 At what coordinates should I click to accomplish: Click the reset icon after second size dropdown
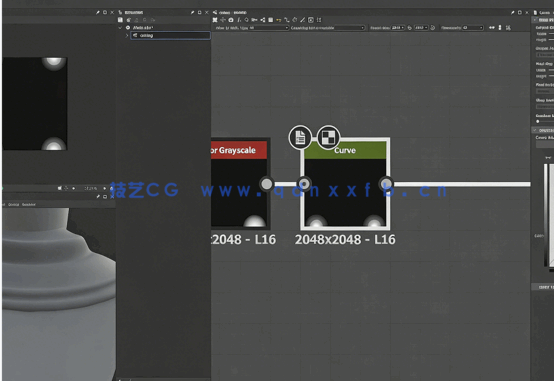tap(432, 28)
